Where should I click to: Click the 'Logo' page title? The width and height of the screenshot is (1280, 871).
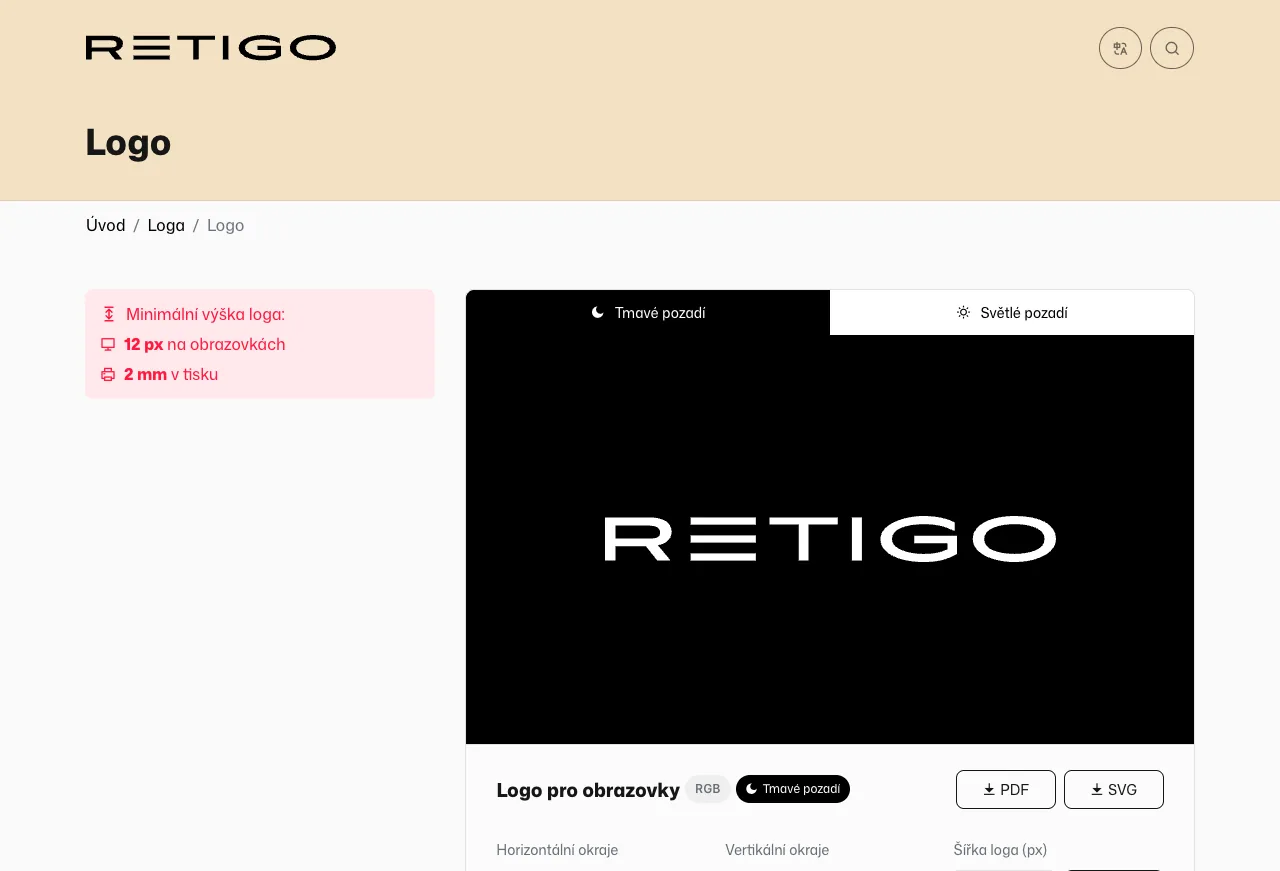[x=128, y=142]
